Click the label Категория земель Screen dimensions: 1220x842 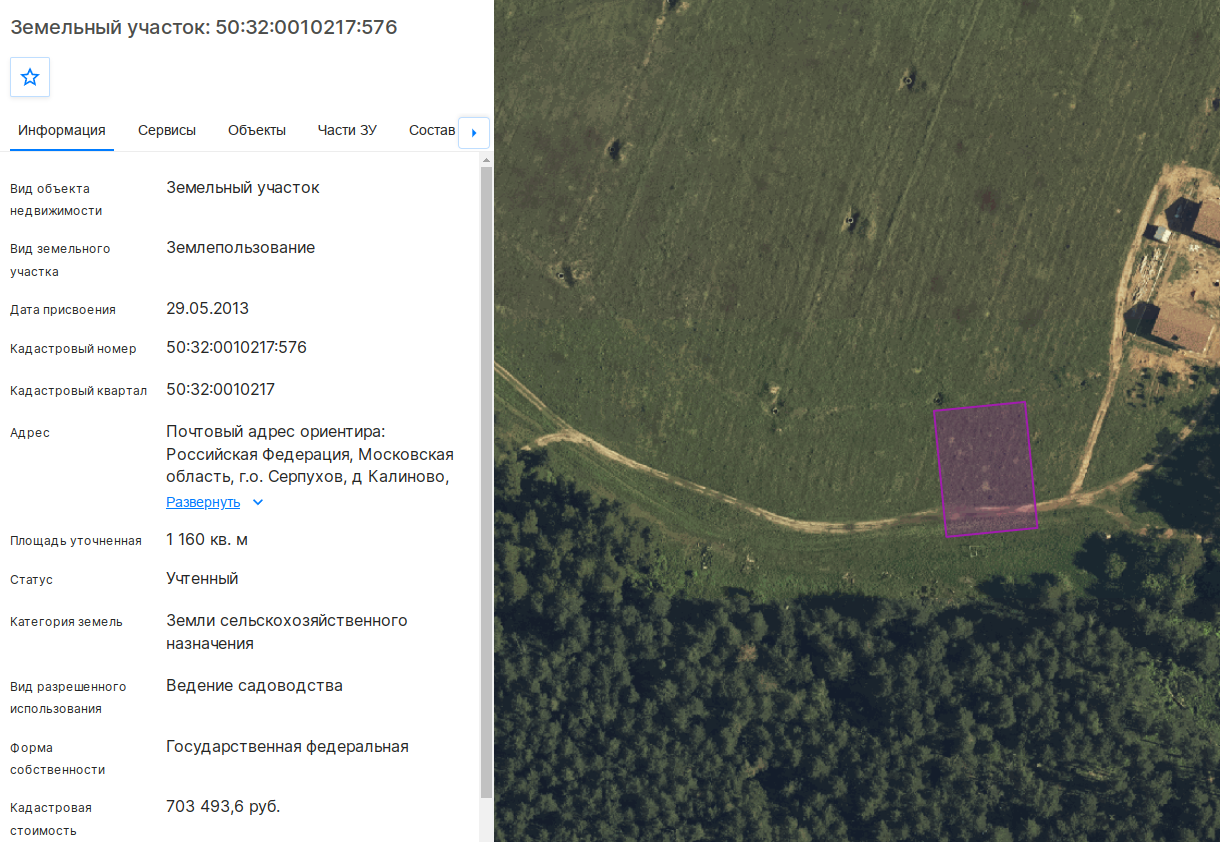(x=66, y=621)
